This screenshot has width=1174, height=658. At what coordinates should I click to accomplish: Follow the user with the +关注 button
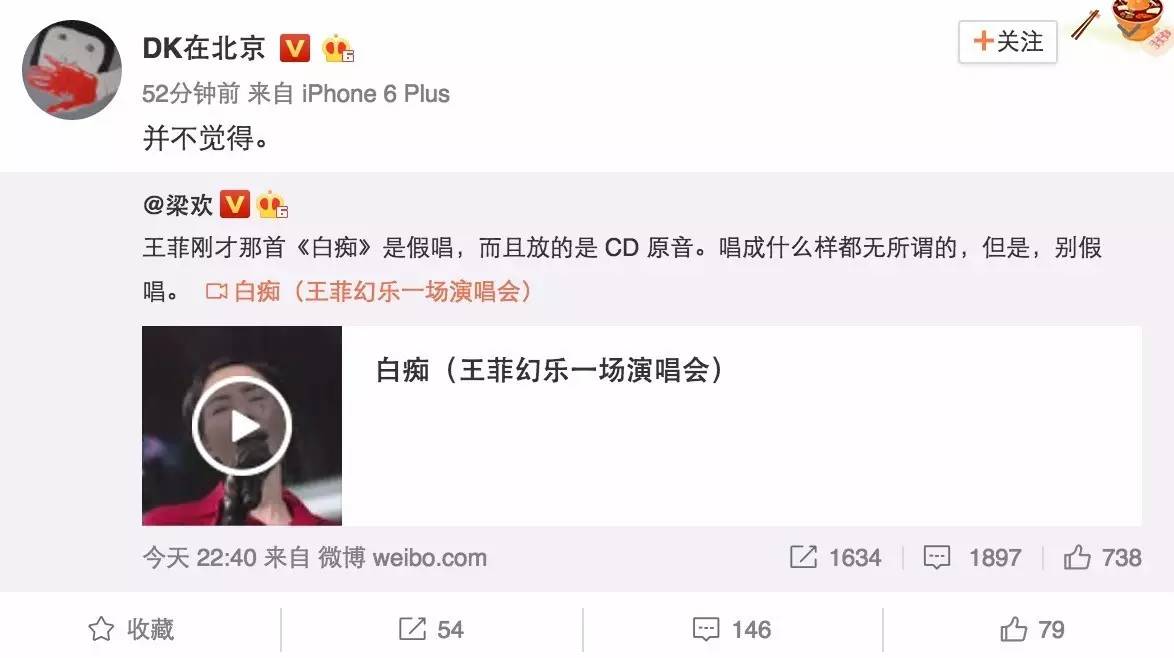click(x=1007, y=42)
